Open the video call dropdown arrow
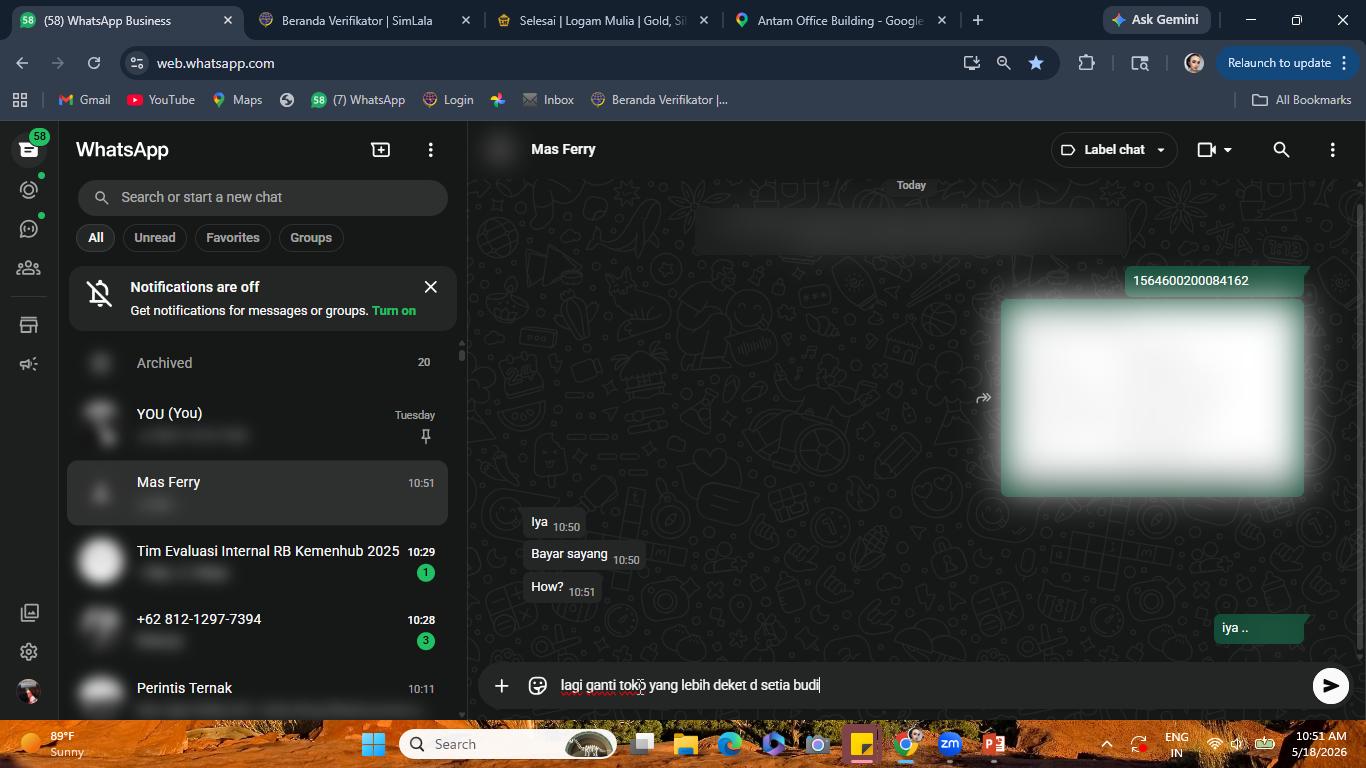Image resolution: width=1366 pixels, height=768 pixels. point(1228,150)
